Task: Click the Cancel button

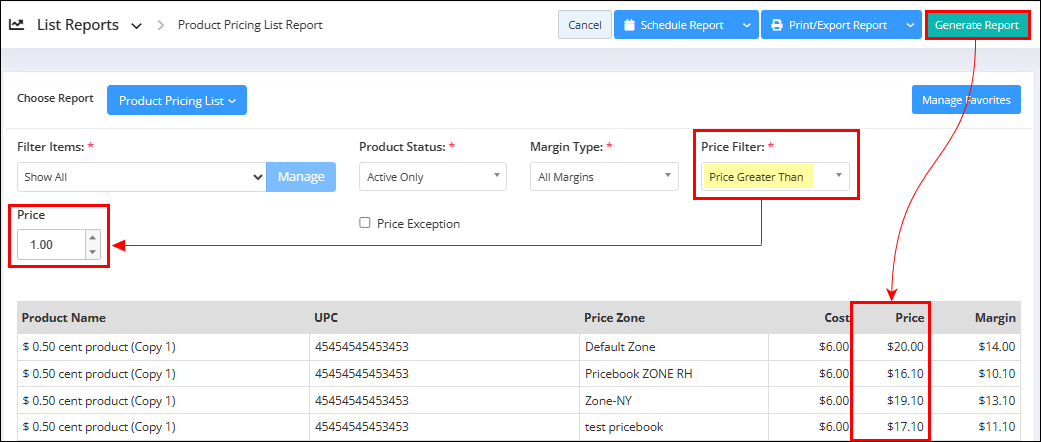Action: tap(585, 25)
